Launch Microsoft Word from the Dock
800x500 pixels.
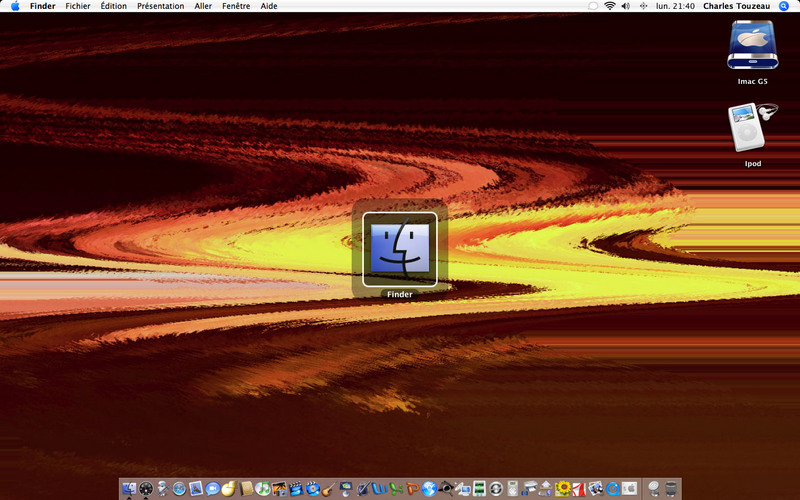click(378, 489)
